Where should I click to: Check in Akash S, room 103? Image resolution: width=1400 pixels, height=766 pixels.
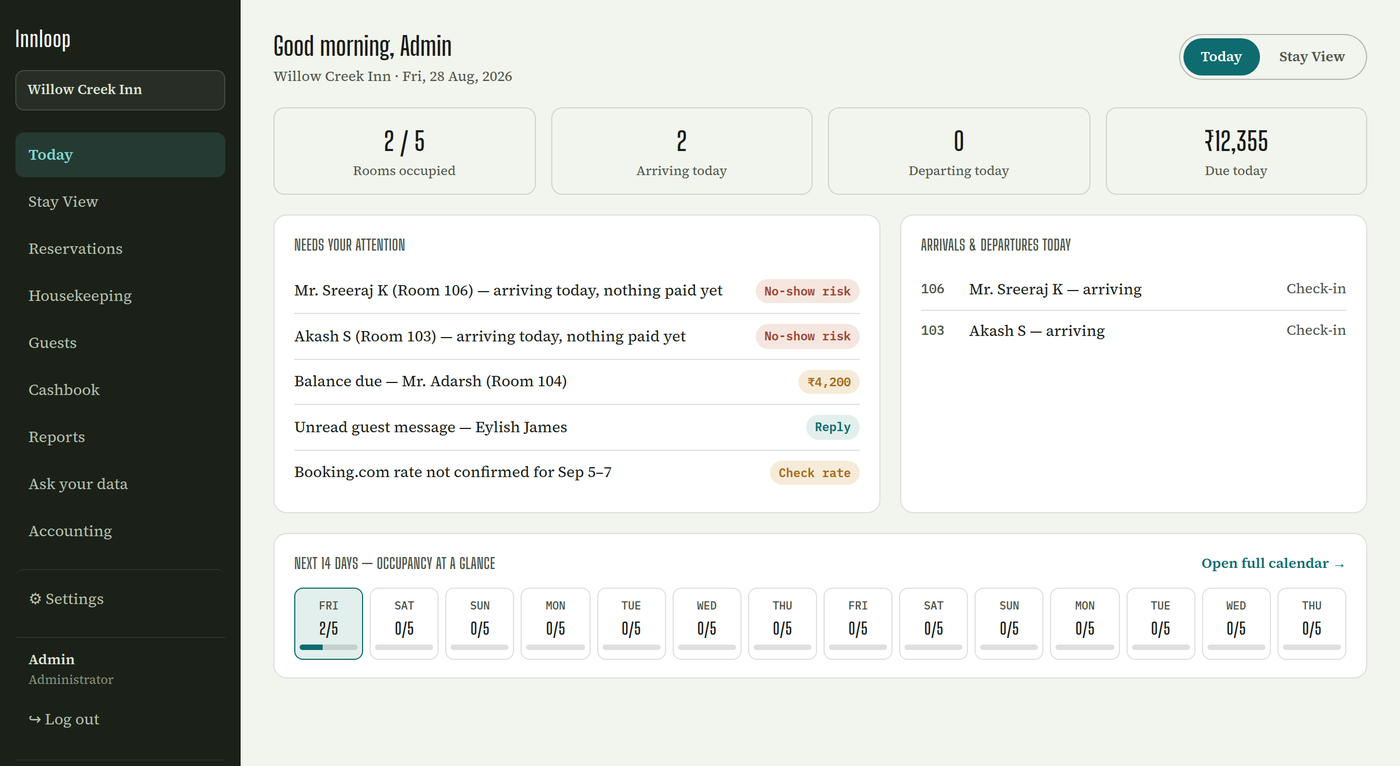[1316, 331]
